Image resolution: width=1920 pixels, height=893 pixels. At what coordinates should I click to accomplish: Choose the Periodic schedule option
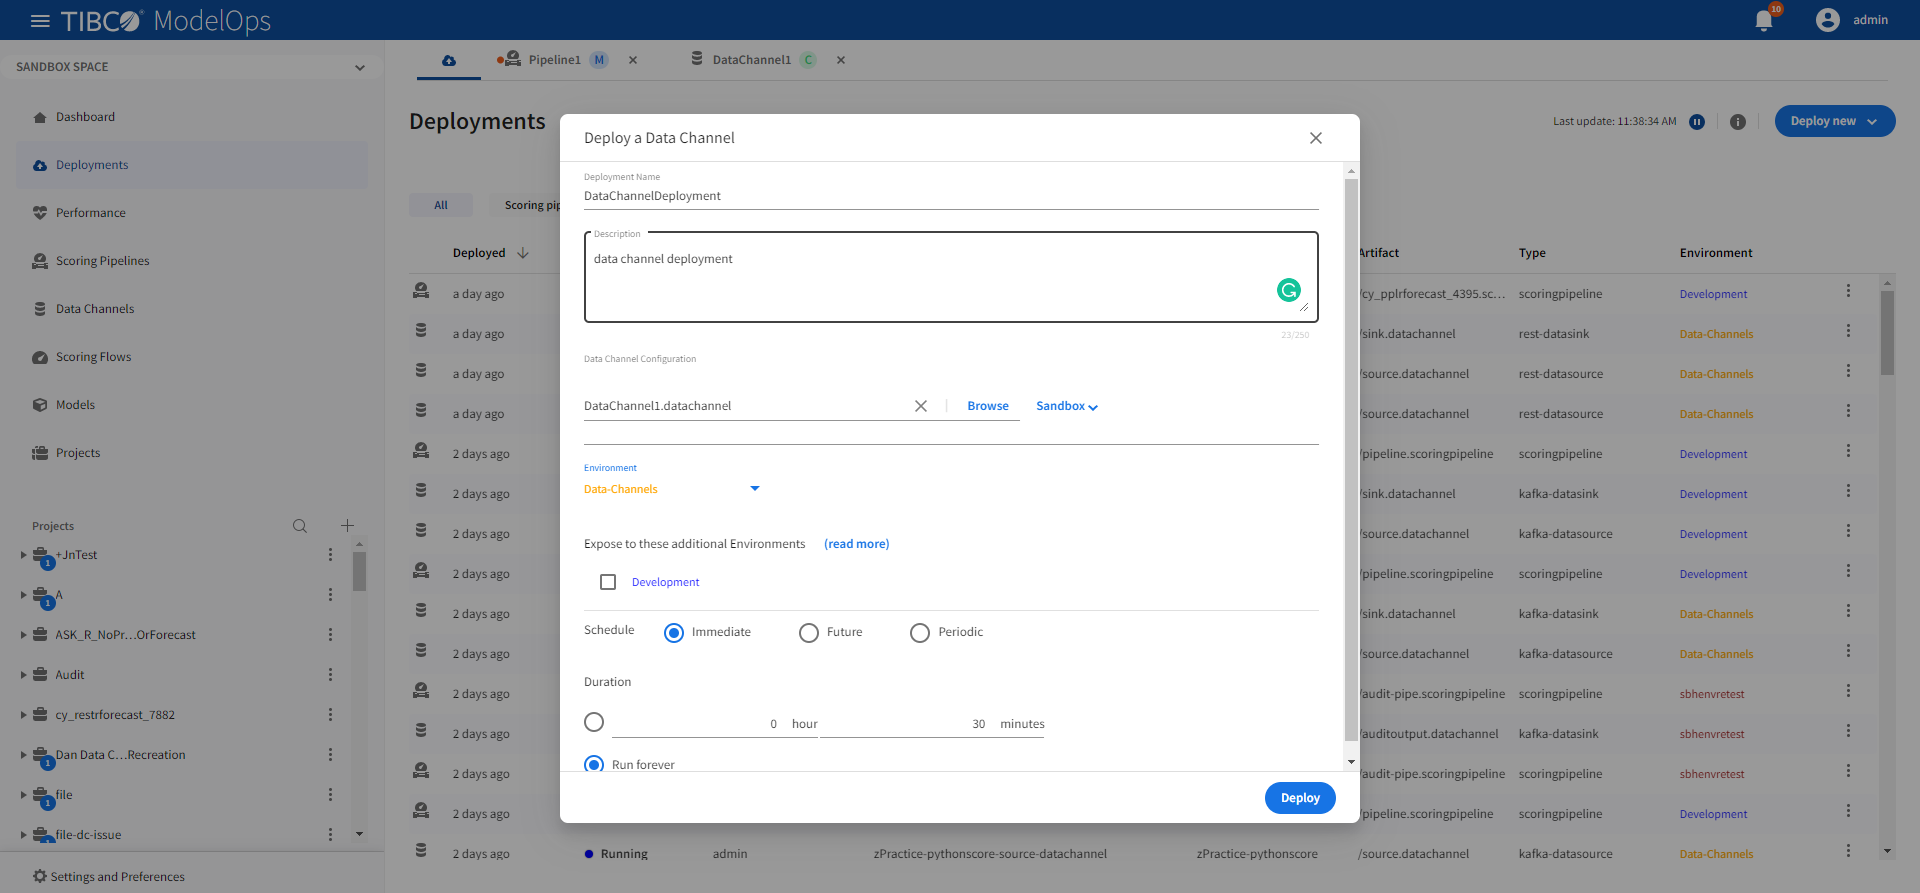pyautogui.click(x=920, y=633)
